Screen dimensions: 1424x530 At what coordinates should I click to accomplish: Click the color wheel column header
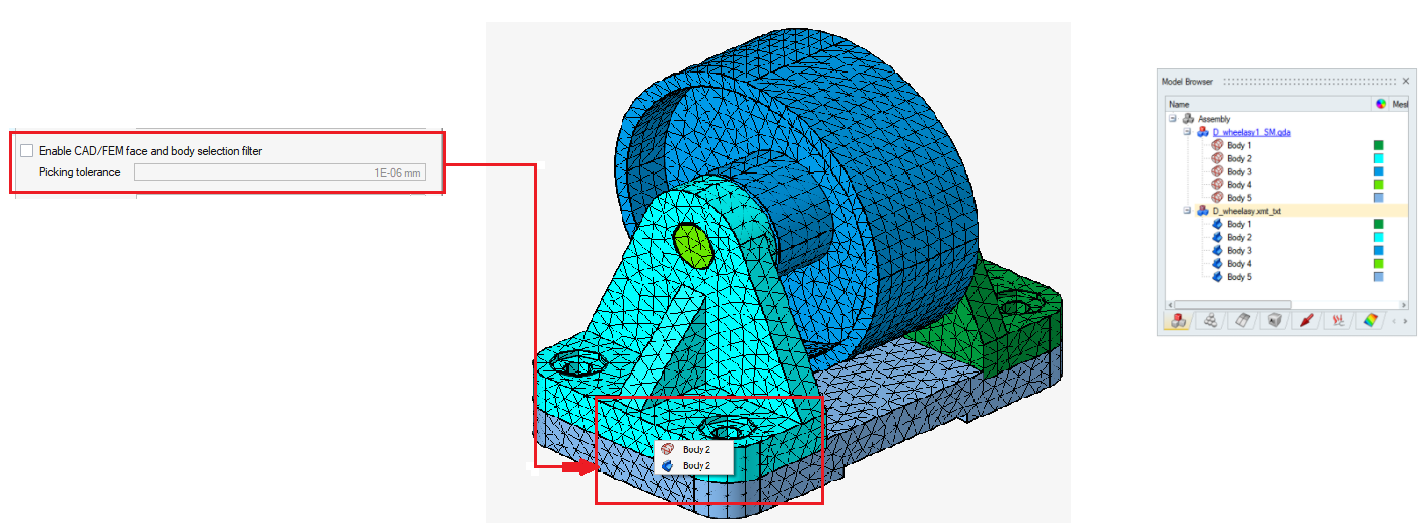click(1380, 104)
